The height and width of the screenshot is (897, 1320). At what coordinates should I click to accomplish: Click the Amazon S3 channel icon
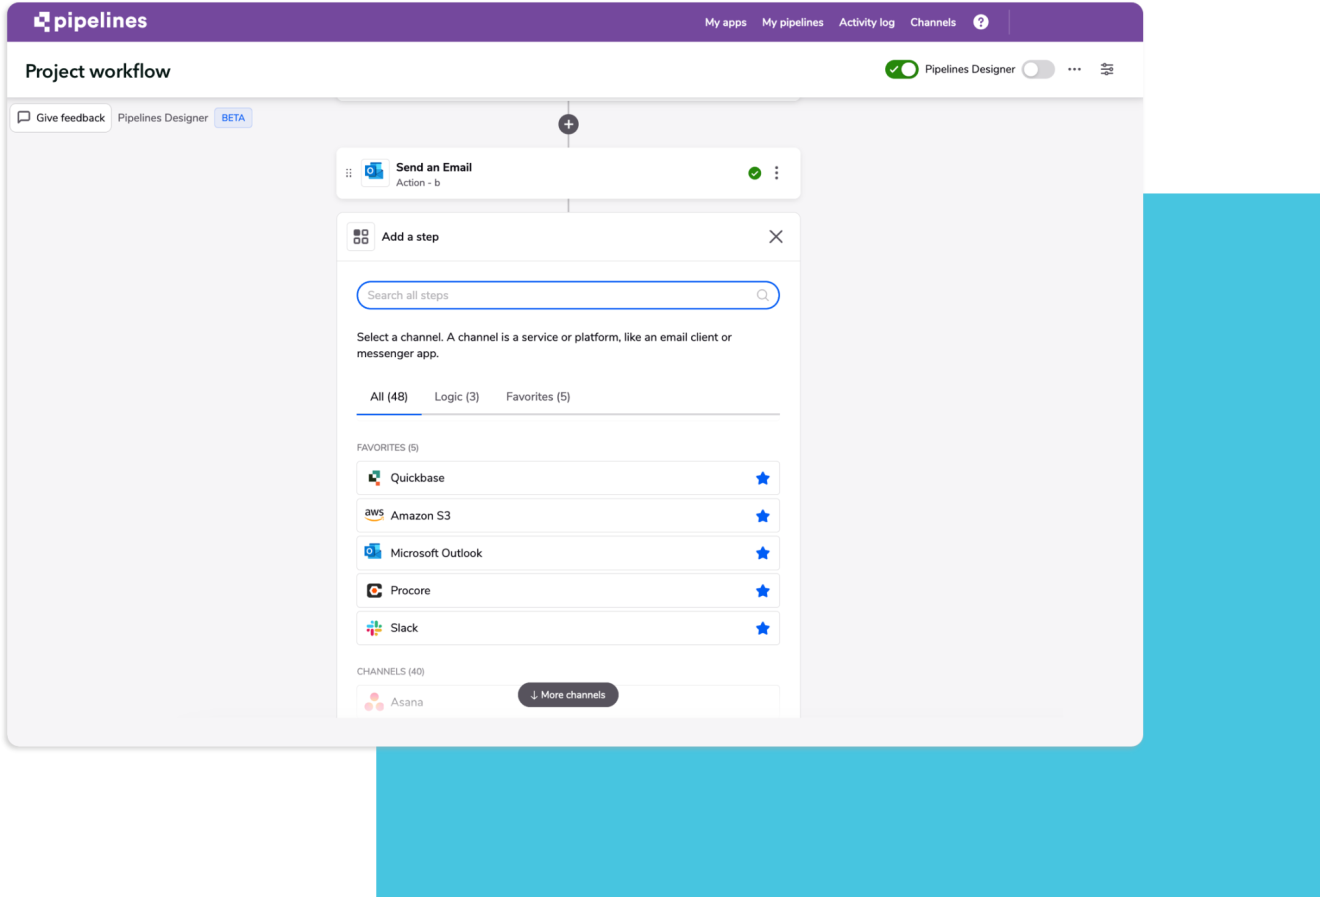coord(374,515)
